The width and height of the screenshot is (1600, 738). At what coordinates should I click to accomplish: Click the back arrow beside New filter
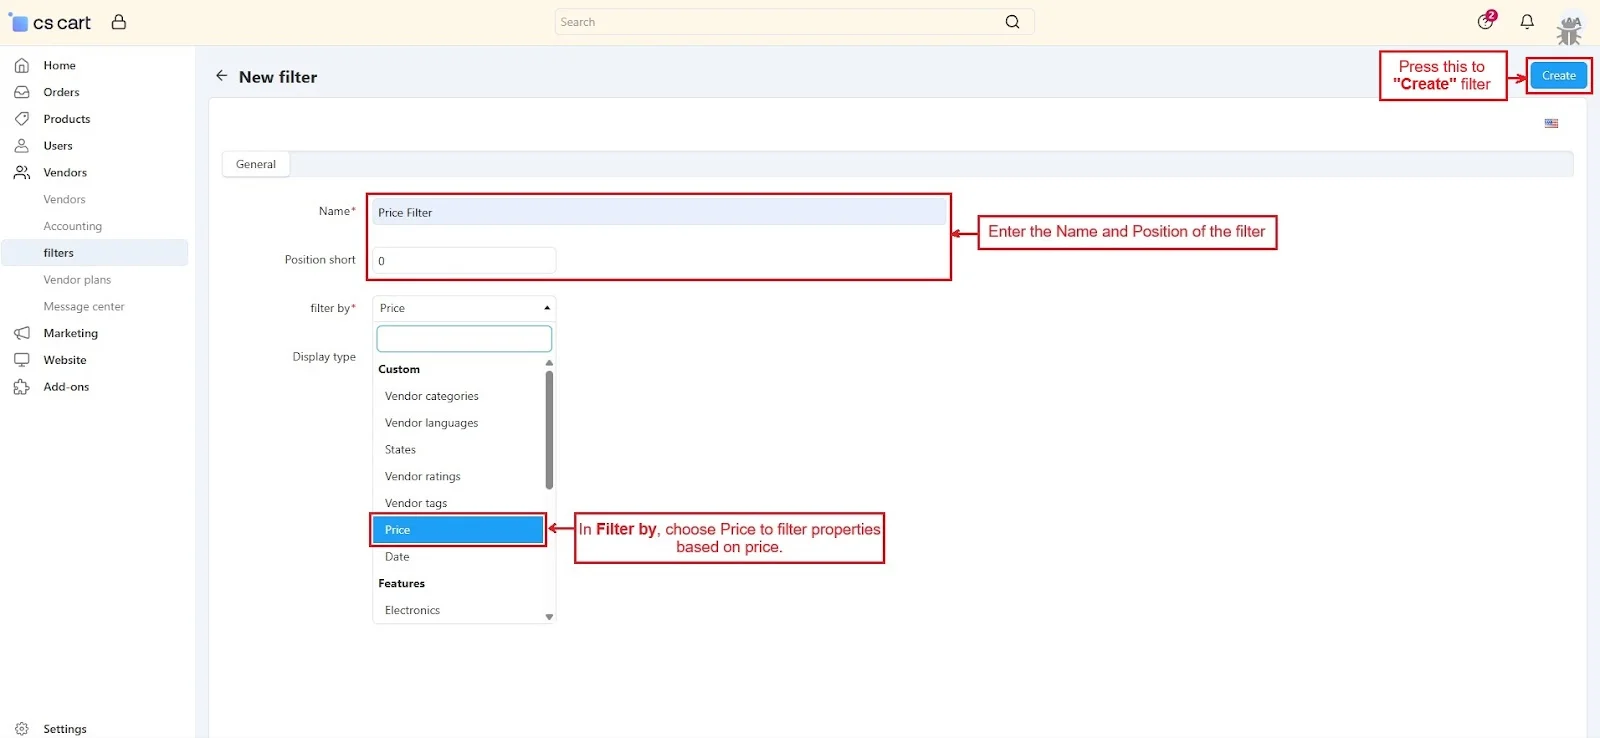pyautogui.click(x=222, y=76)
